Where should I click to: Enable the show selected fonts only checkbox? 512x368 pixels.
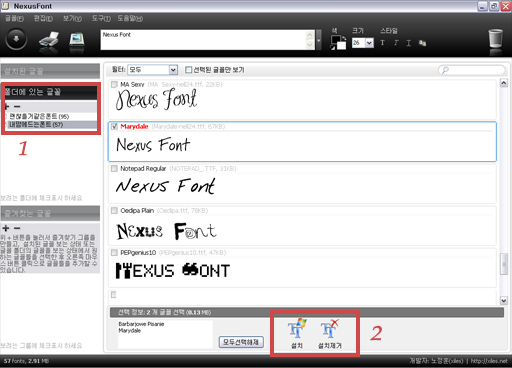tap(188, 70)
